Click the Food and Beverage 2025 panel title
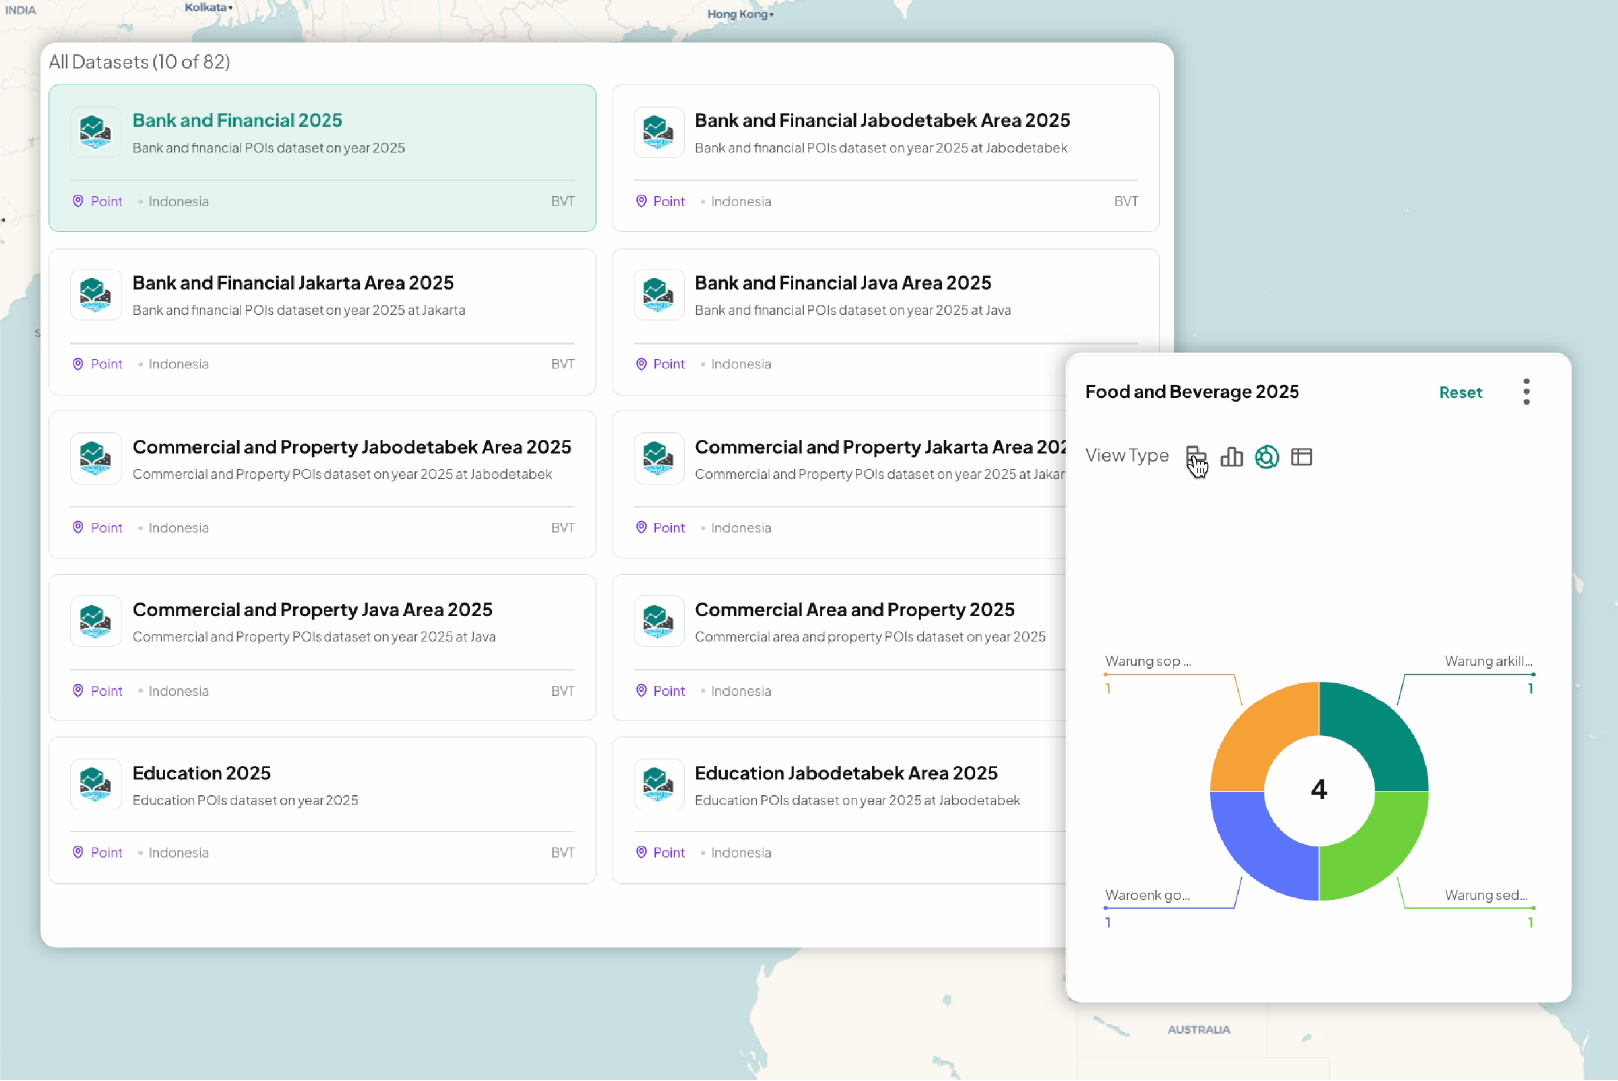Screen dimensions: 1618x1081 pos(1192,392)
